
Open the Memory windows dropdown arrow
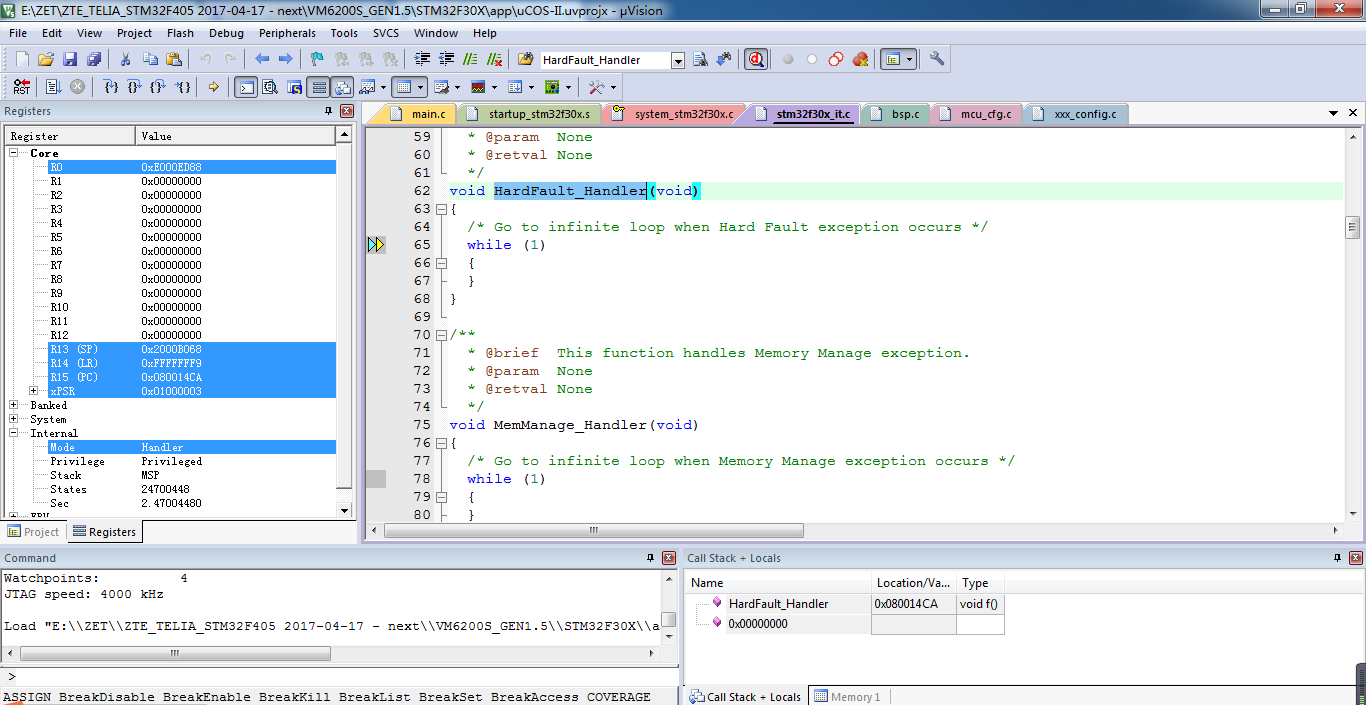(420, 87)
